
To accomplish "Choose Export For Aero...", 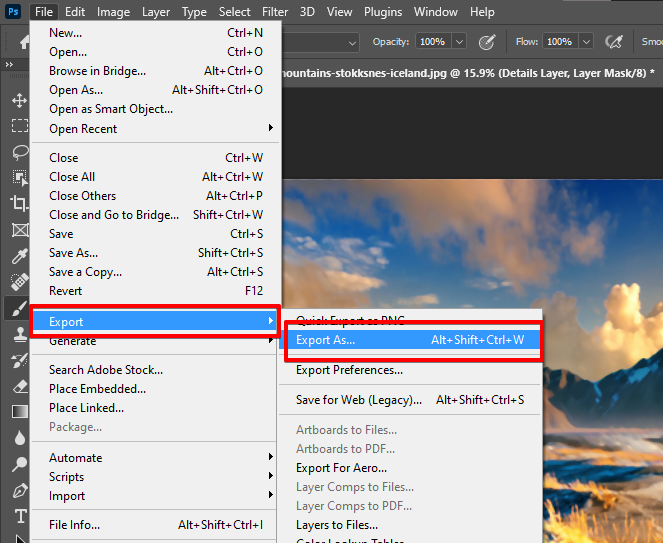I will pos(410,468).
